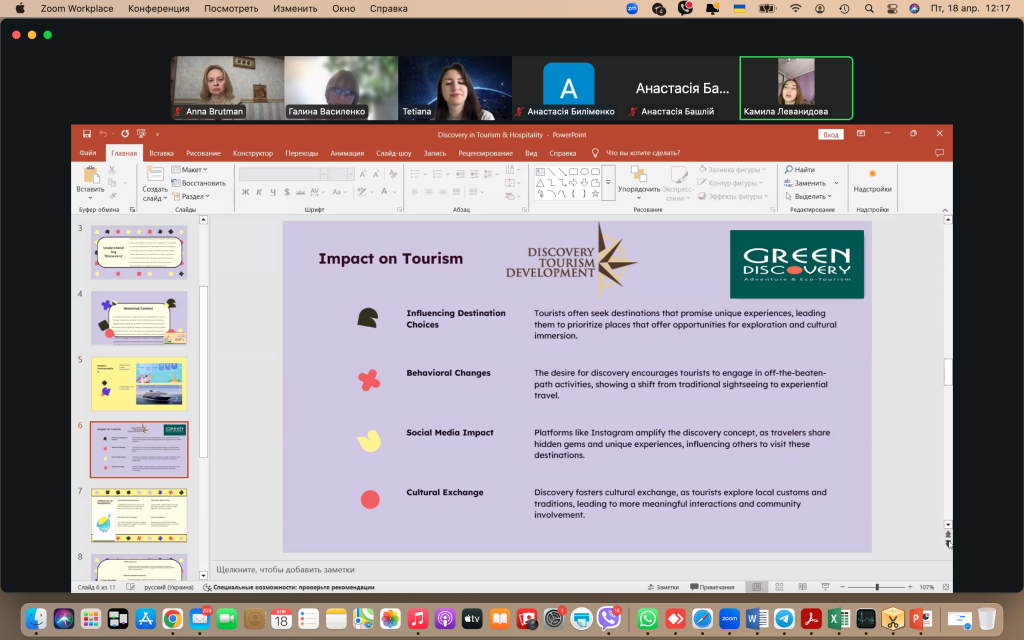Toggle normal view in status bar
This screenshot has height=640, width=1024.
click(755, 587)
